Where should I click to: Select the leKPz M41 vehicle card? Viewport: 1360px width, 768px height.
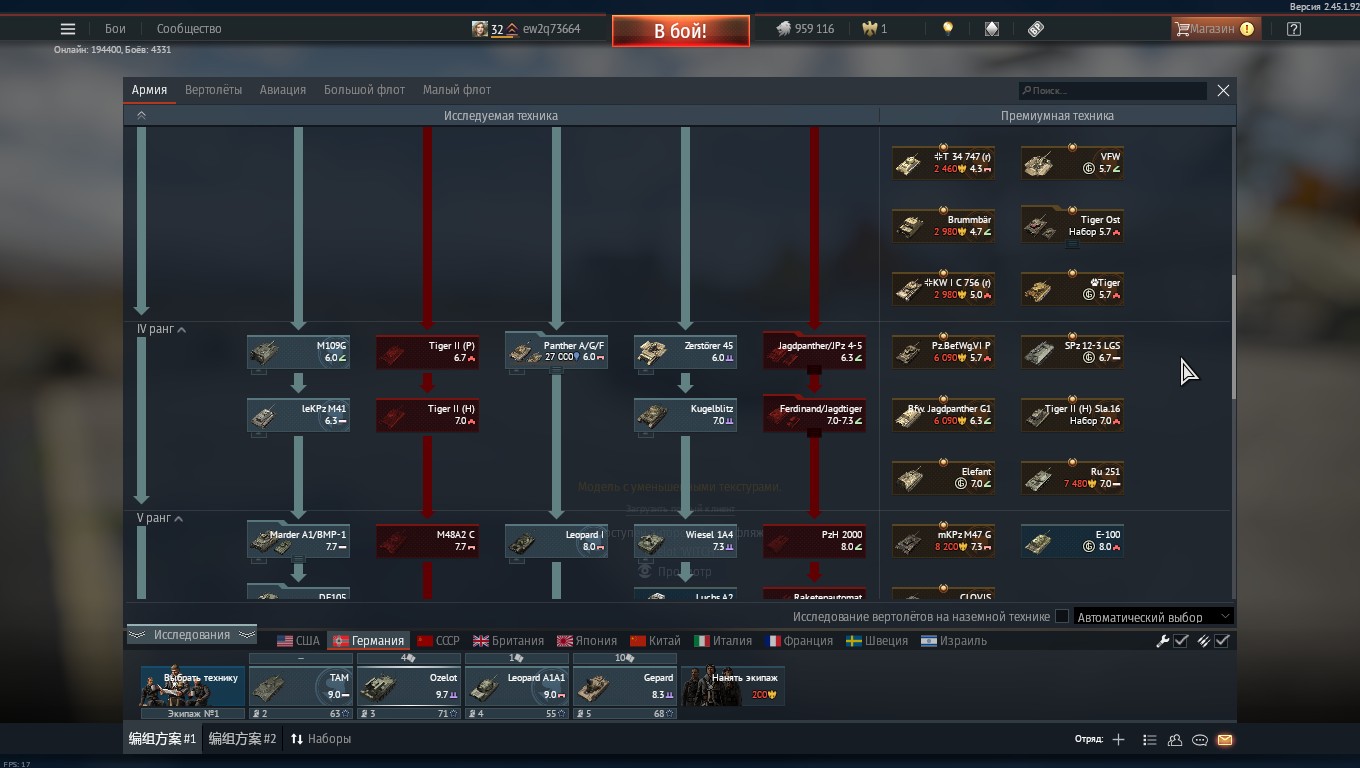click(x=298, y=415)
